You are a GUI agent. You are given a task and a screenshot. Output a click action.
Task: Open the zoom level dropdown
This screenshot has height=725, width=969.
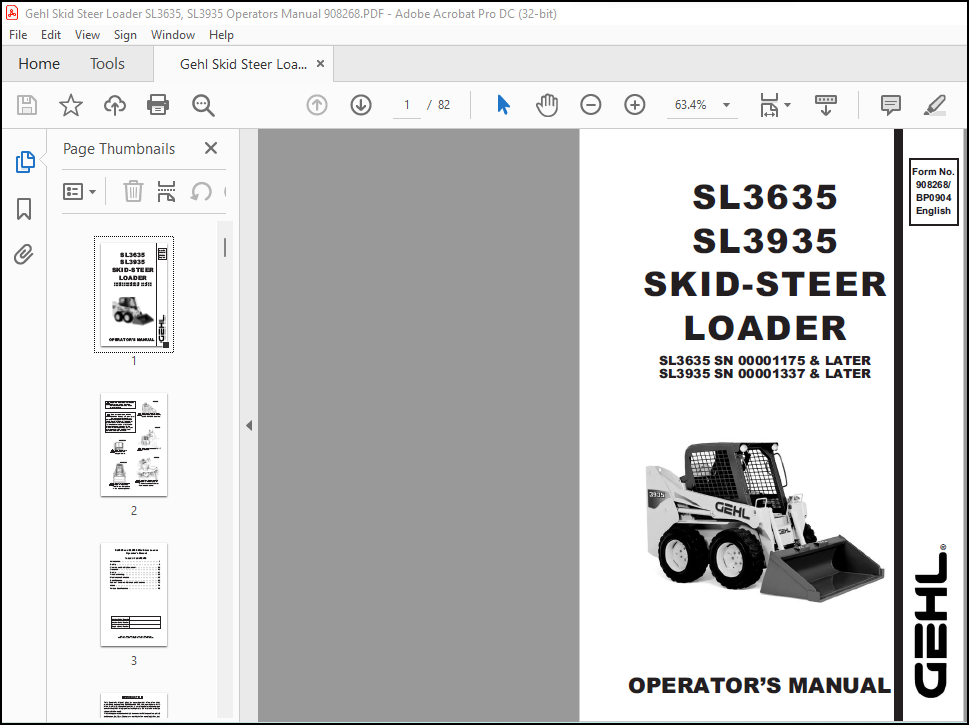(727, 105)
